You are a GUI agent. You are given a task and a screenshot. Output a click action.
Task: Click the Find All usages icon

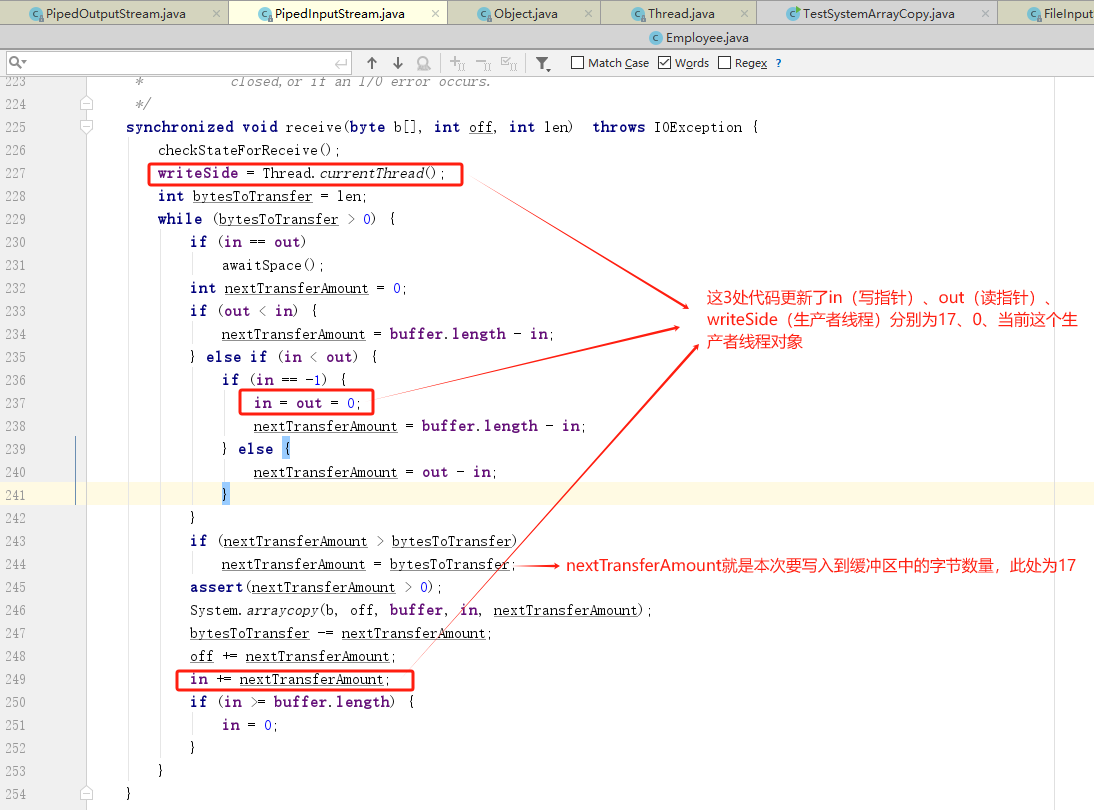coord(424,63)
